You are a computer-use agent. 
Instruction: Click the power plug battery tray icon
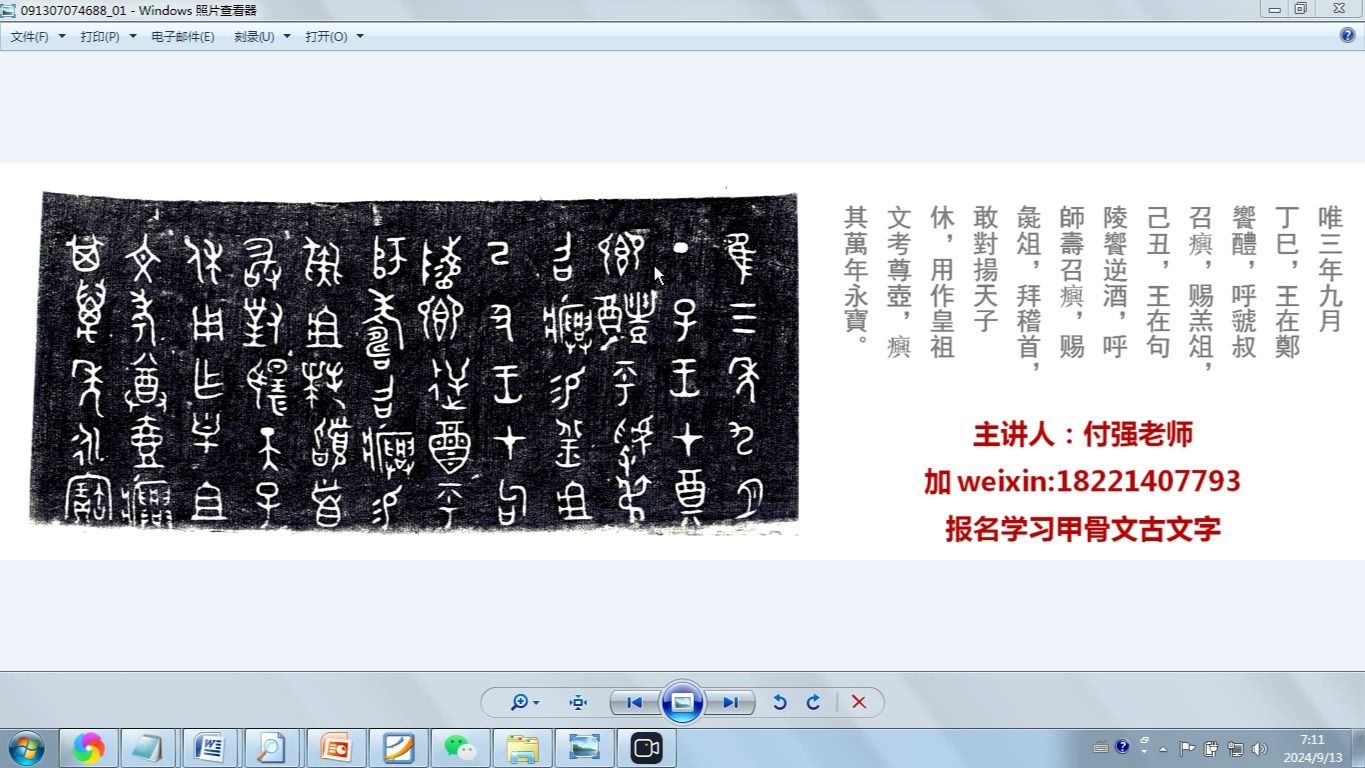(1211, 748)
